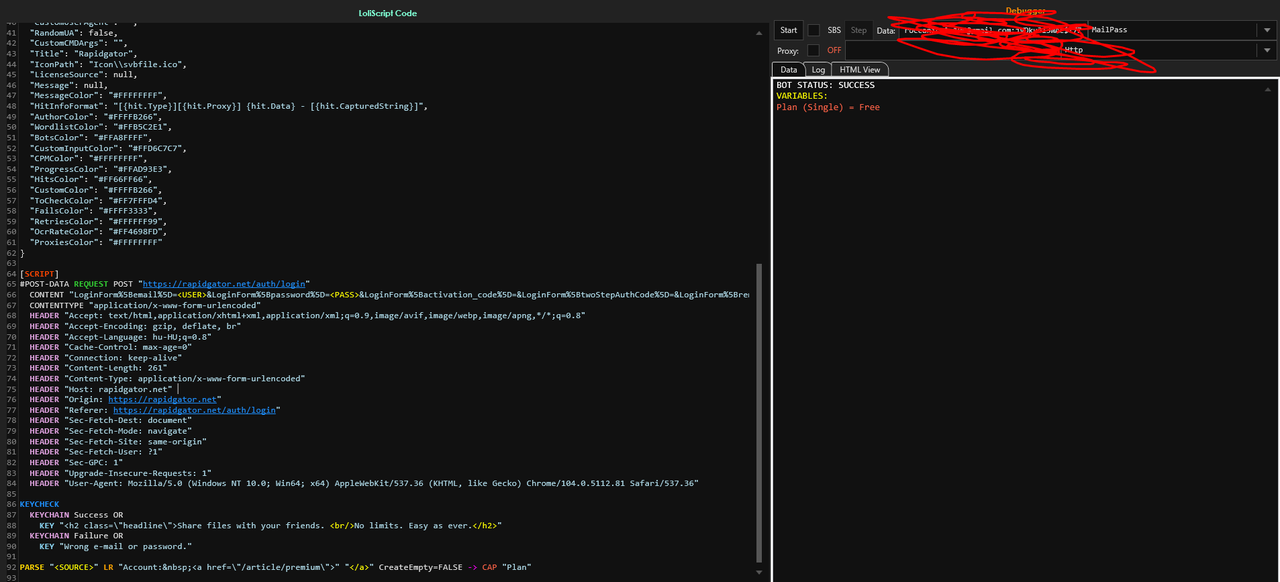1280x582 pixels.
Task: Switch to the Data tab
Action: click(x=789, y=70)
